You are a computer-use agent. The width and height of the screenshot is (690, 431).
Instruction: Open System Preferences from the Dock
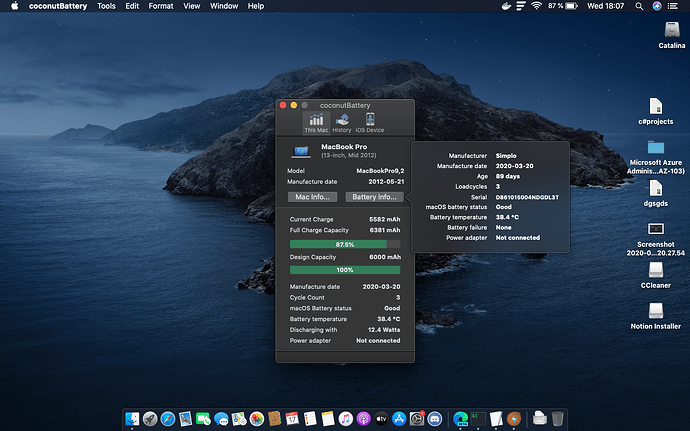417,418
